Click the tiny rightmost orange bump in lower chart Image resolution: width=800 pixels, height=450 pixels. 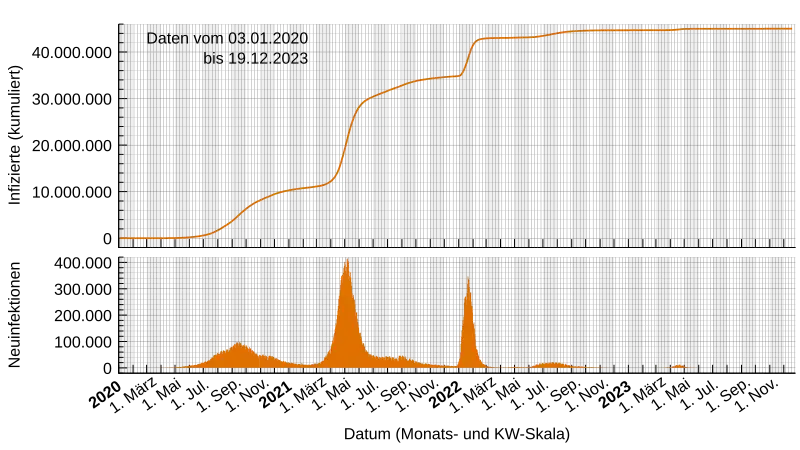tap(678, 367)
